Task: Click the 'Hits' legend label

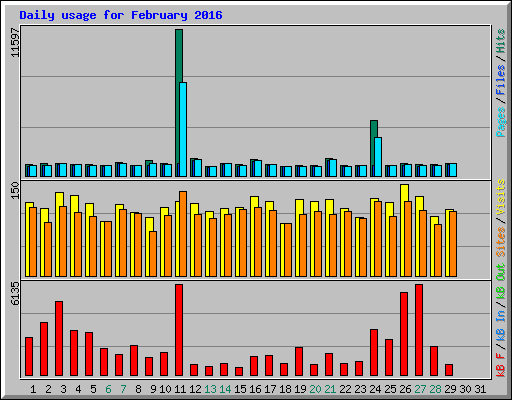Action: [501, 41]
